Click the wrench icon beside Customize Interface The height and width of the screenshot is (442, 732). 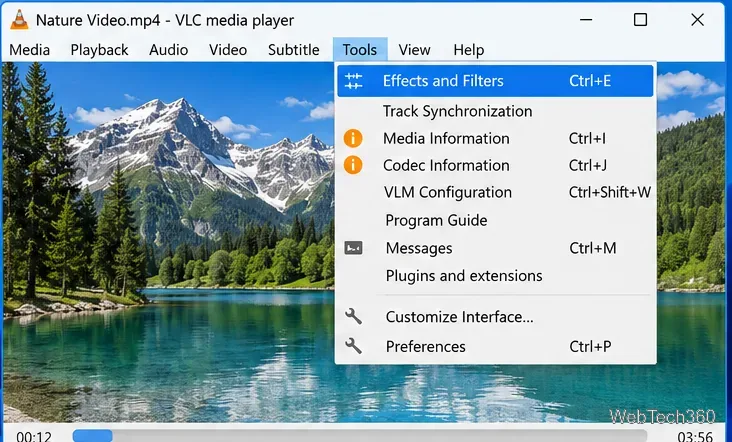[353, 316]
